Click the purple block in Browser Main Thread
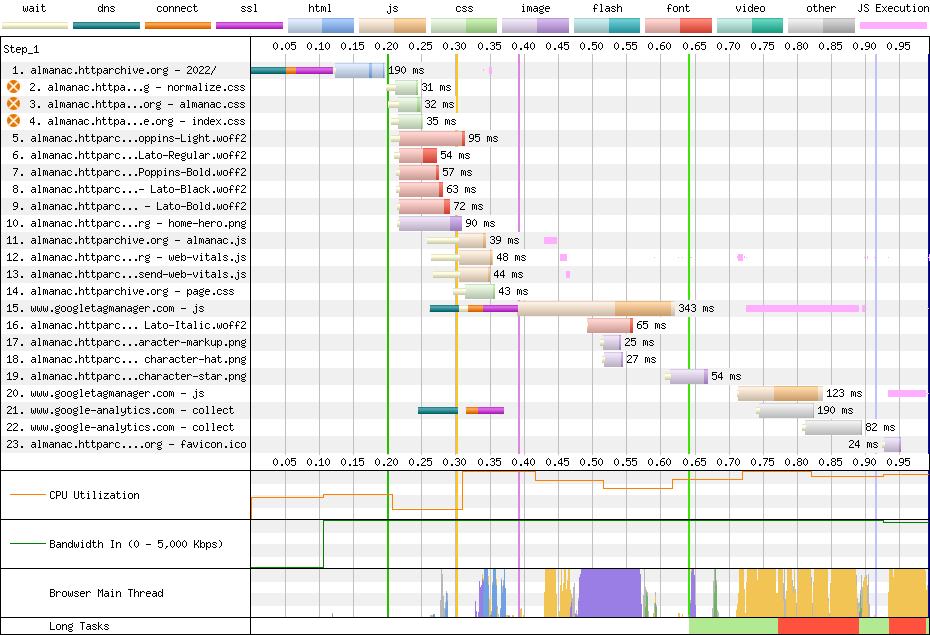The width and height of the screenshot is (930, 635). point(610,593)
